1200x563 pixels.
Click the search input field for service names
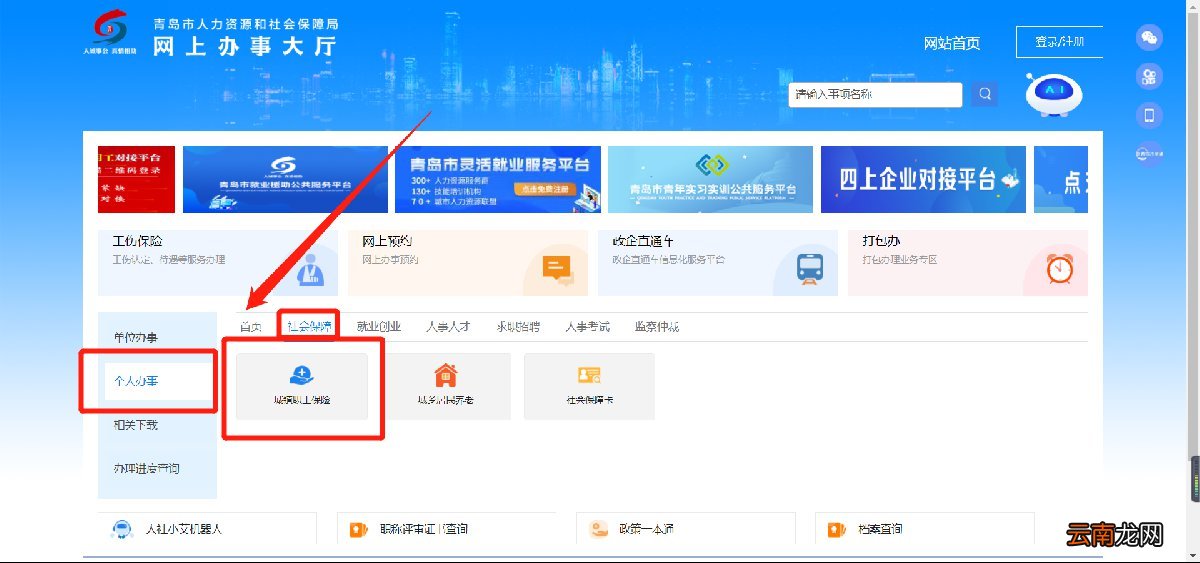875,94
